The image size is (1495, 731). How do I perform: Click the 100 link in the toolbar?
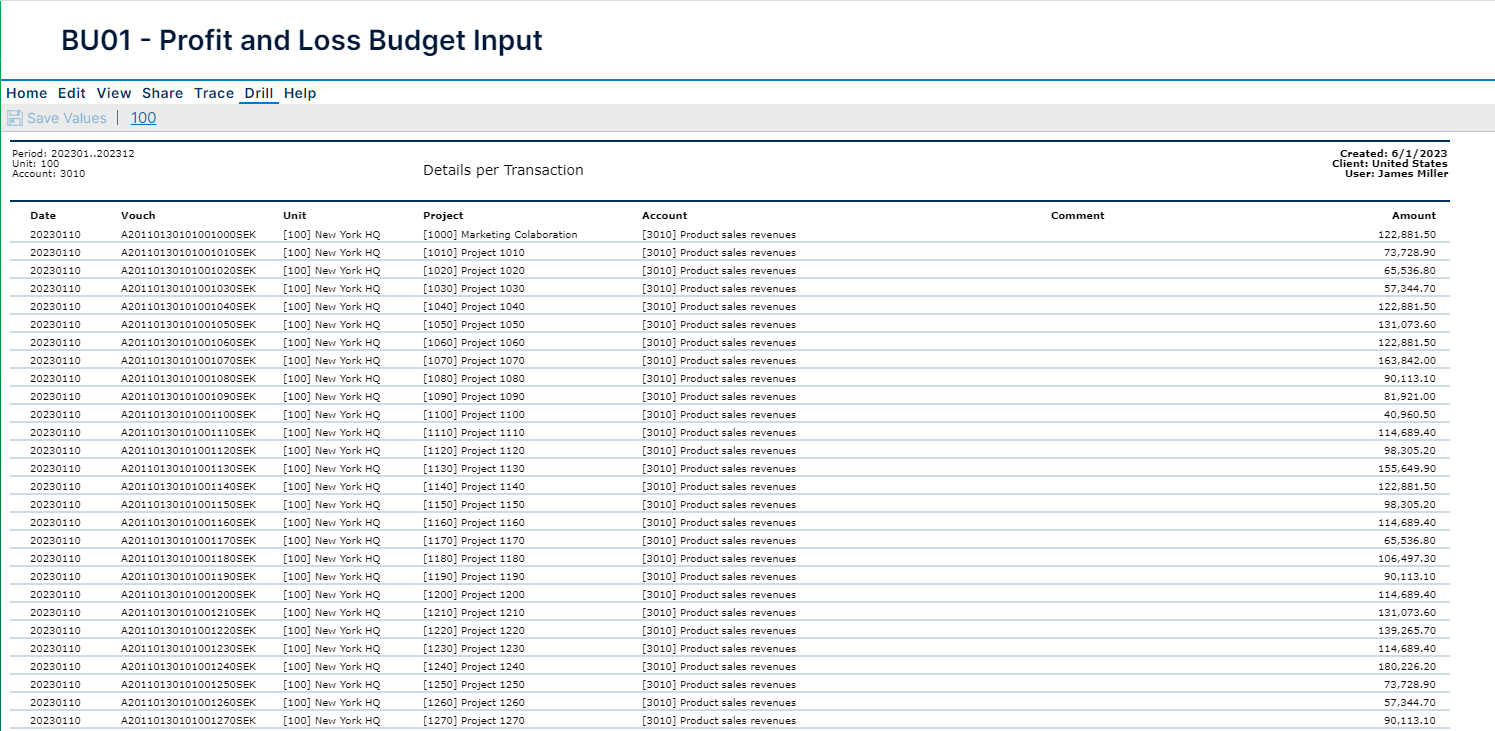143,117
